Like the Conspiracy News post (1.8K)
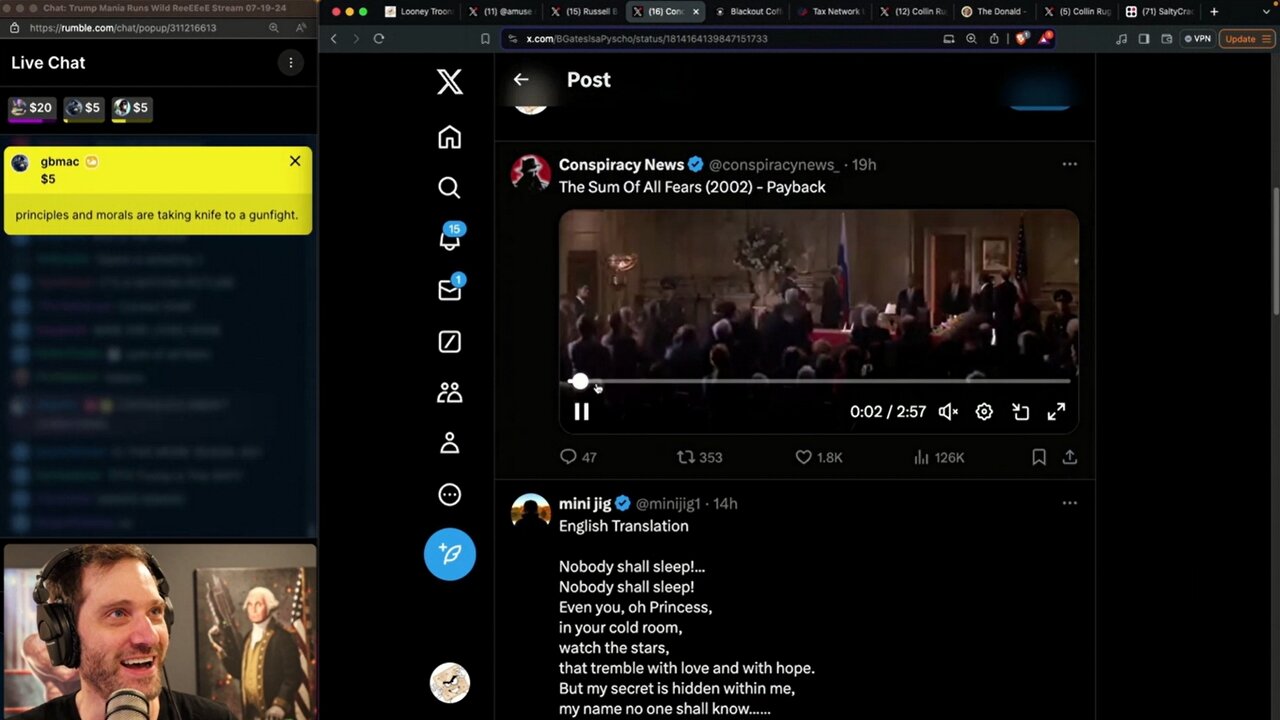 (818, 457)
